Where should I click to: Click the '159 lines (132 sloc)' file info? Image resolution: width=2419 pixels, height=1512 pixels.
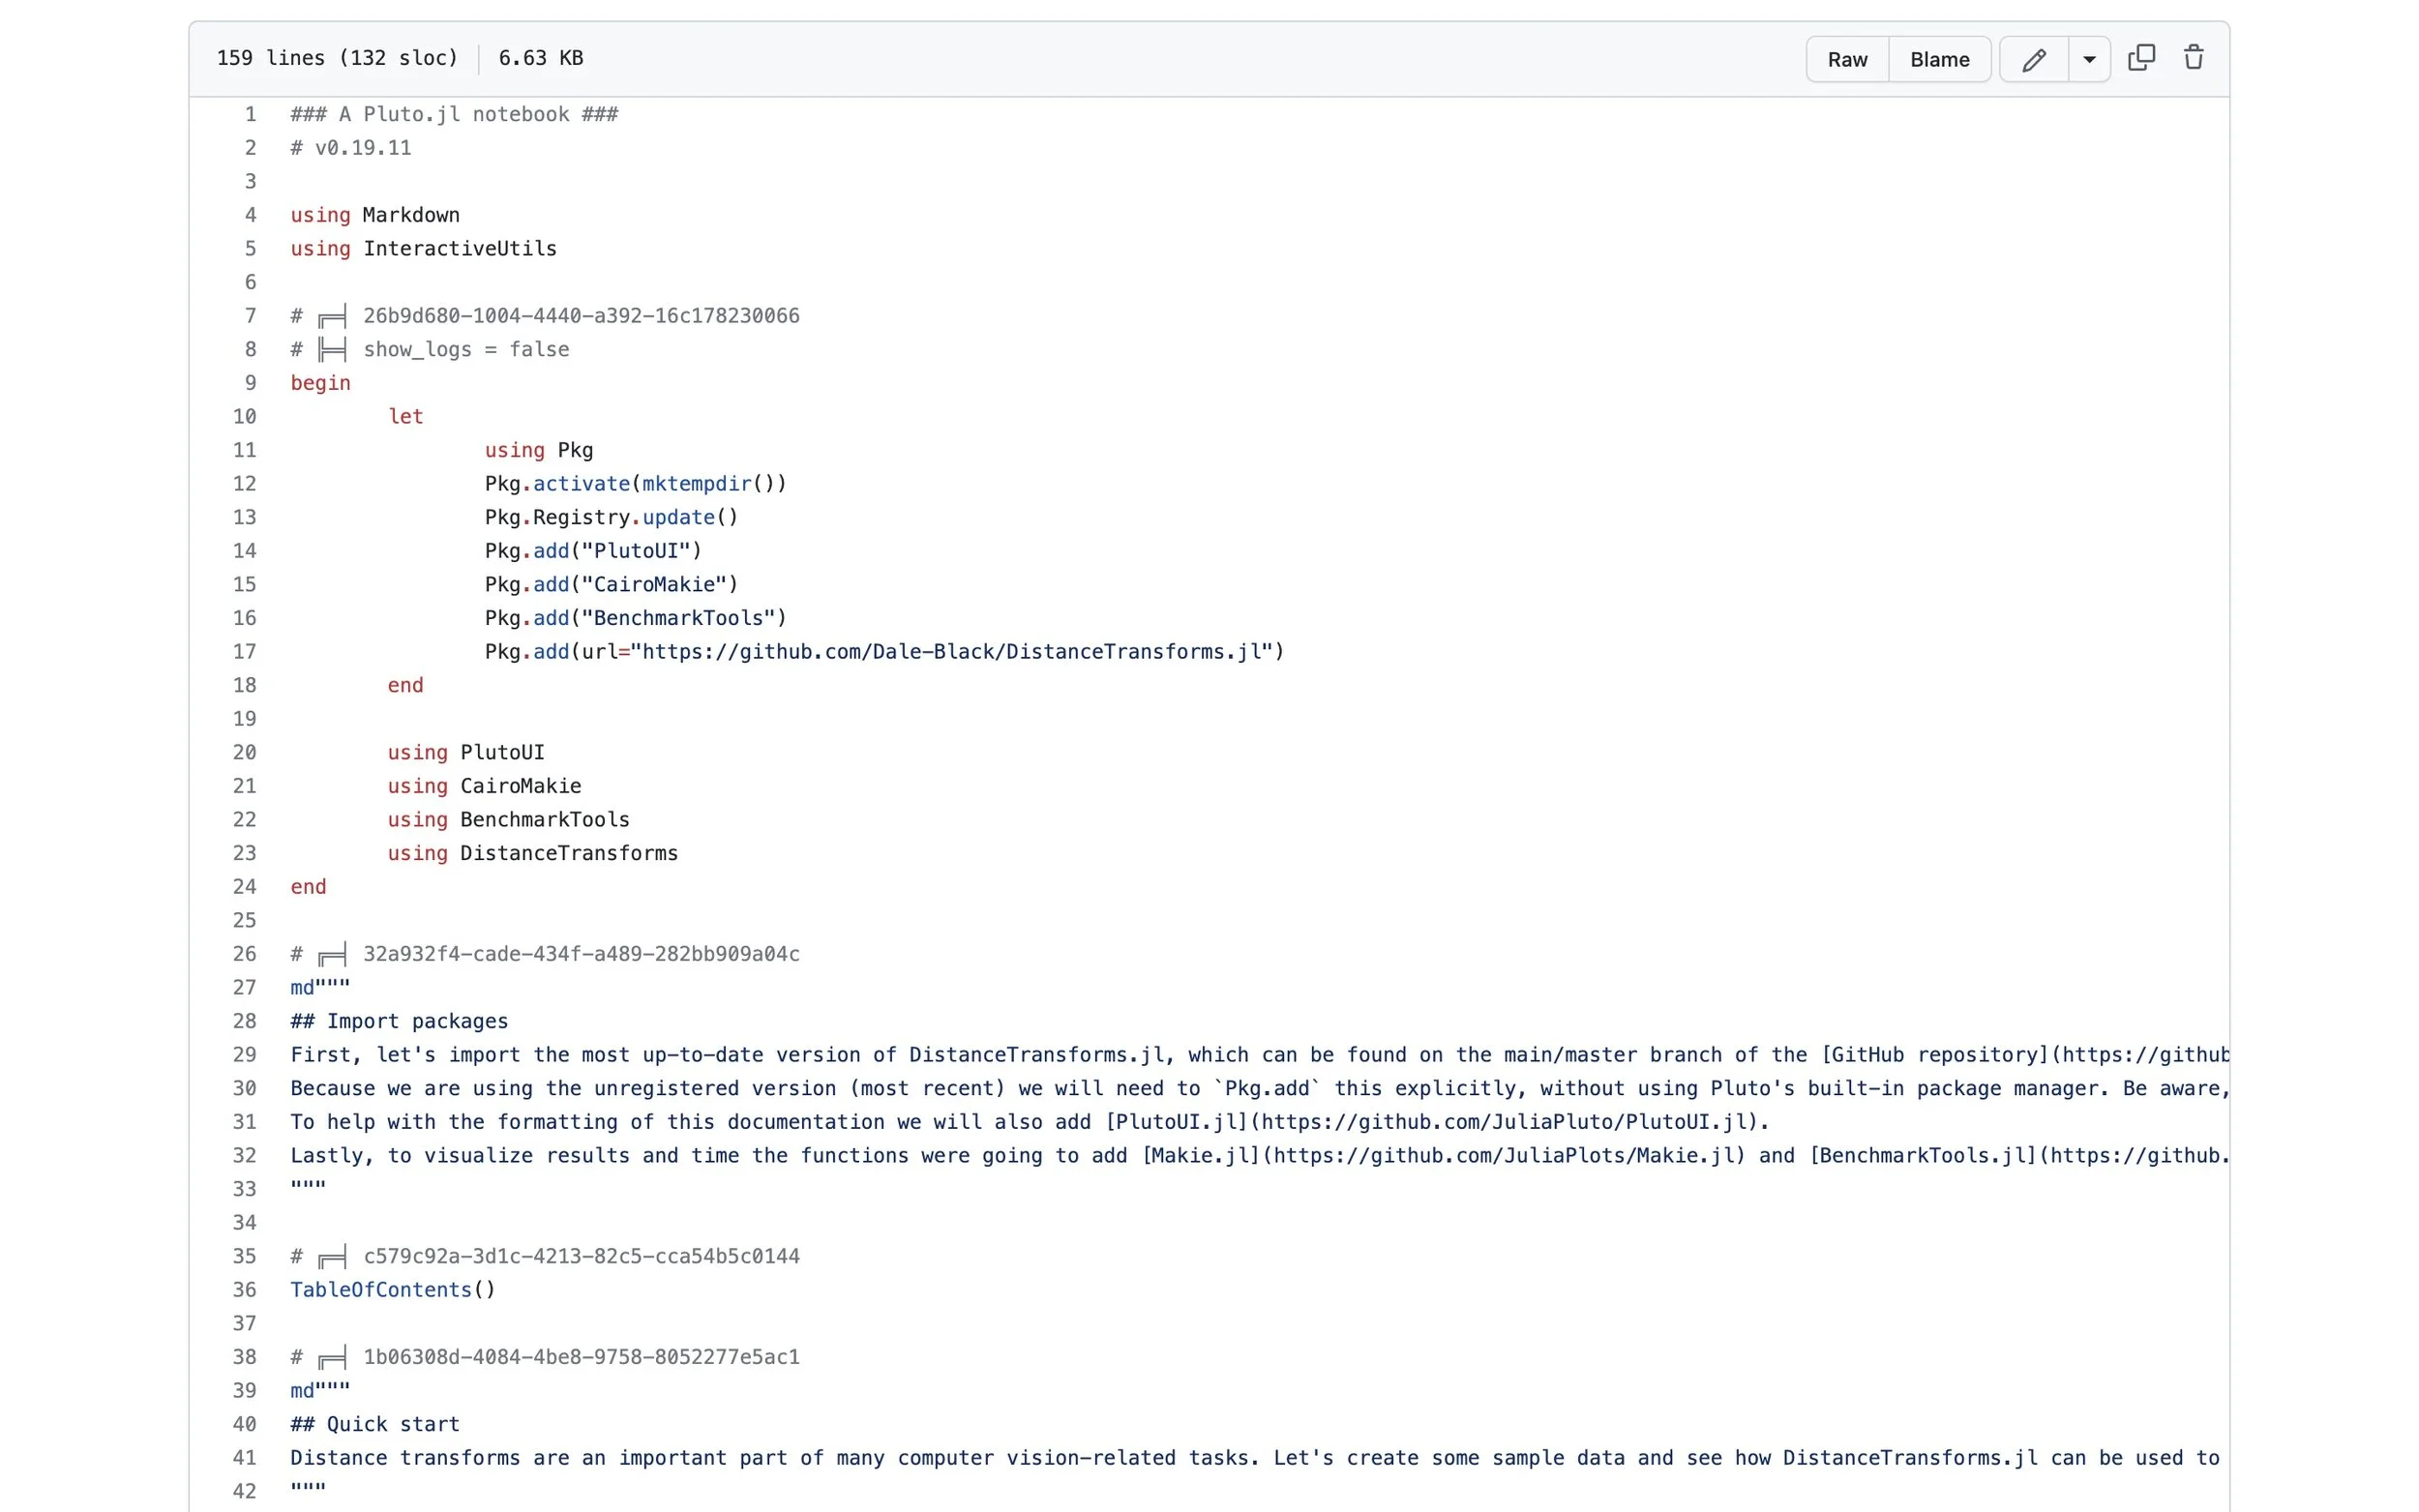(337, 58)
